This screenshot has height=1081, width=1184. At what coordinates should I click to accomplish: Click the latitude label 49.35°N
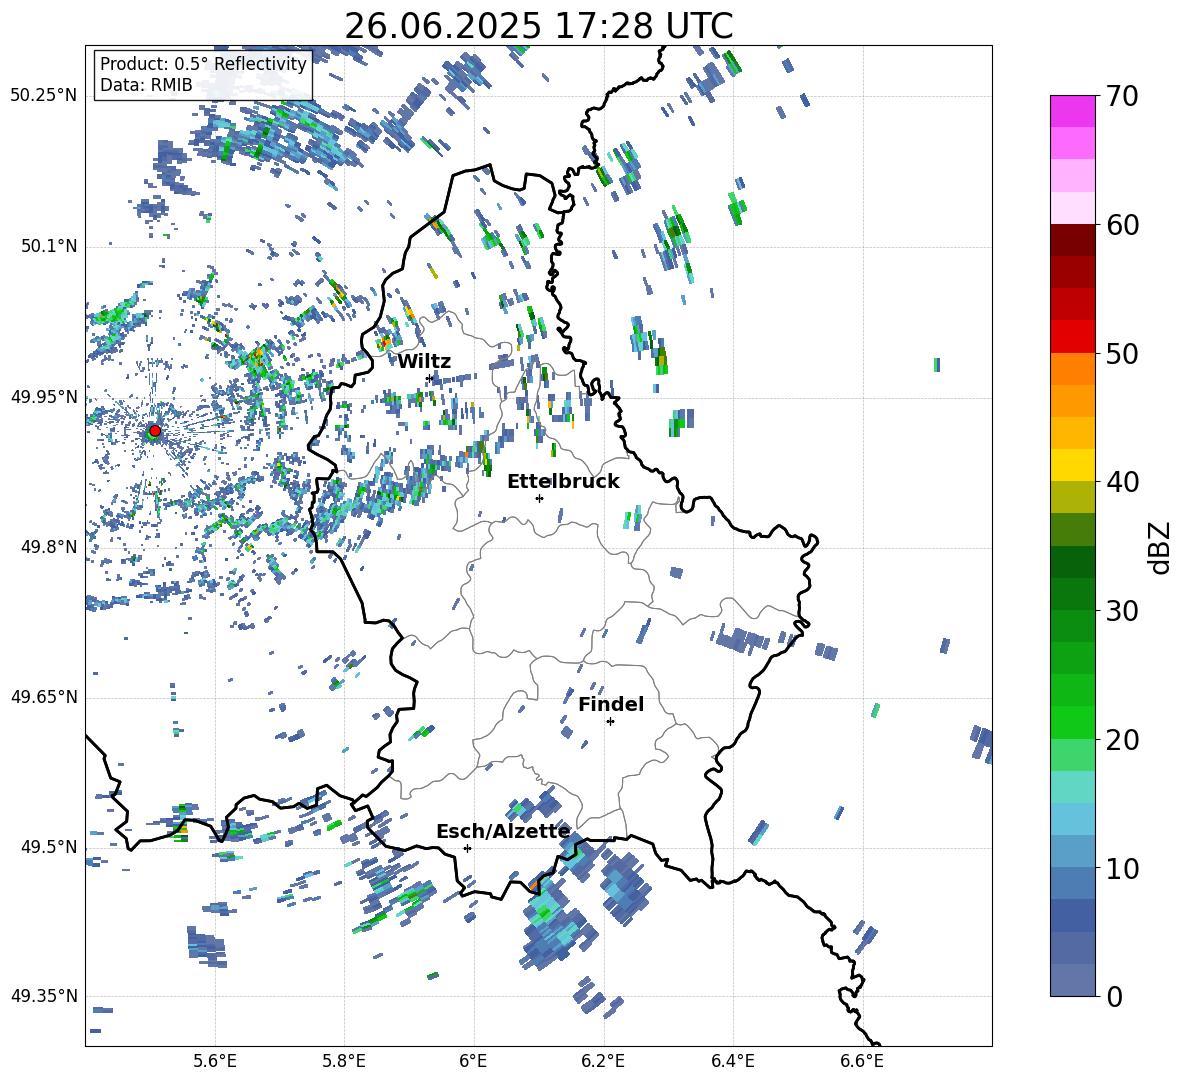point(44,996)
